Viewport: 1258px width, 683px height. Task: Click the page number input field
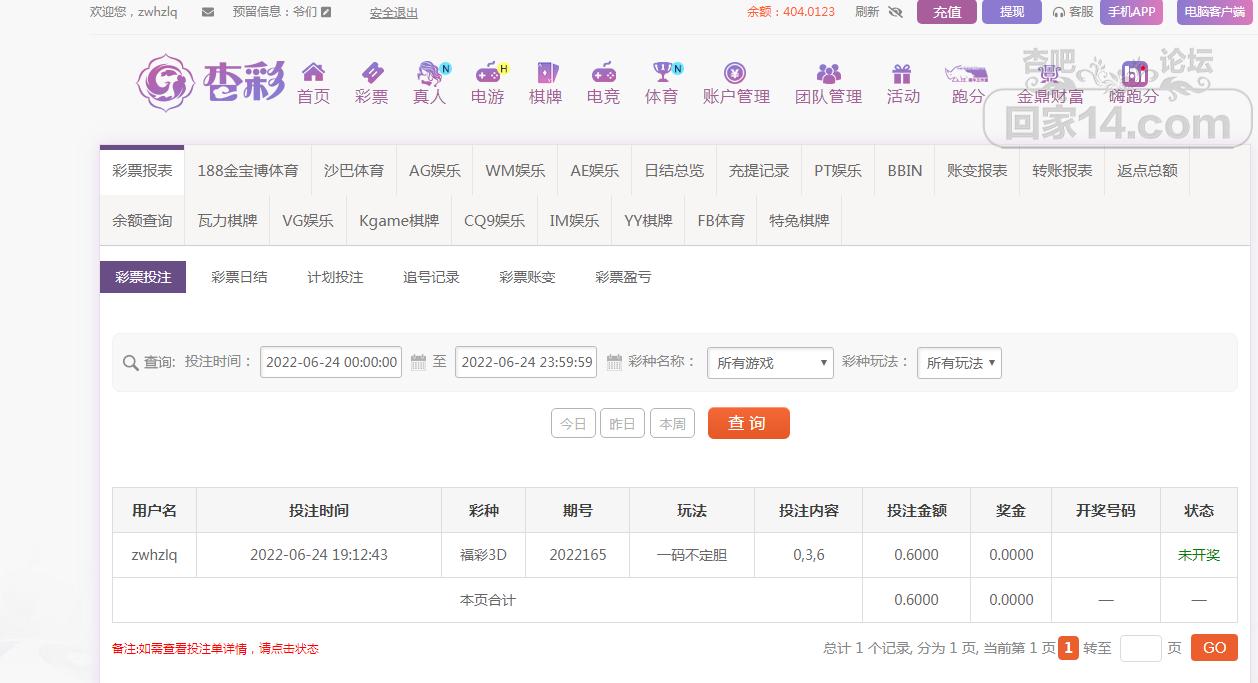click(x=1140, y=648)
